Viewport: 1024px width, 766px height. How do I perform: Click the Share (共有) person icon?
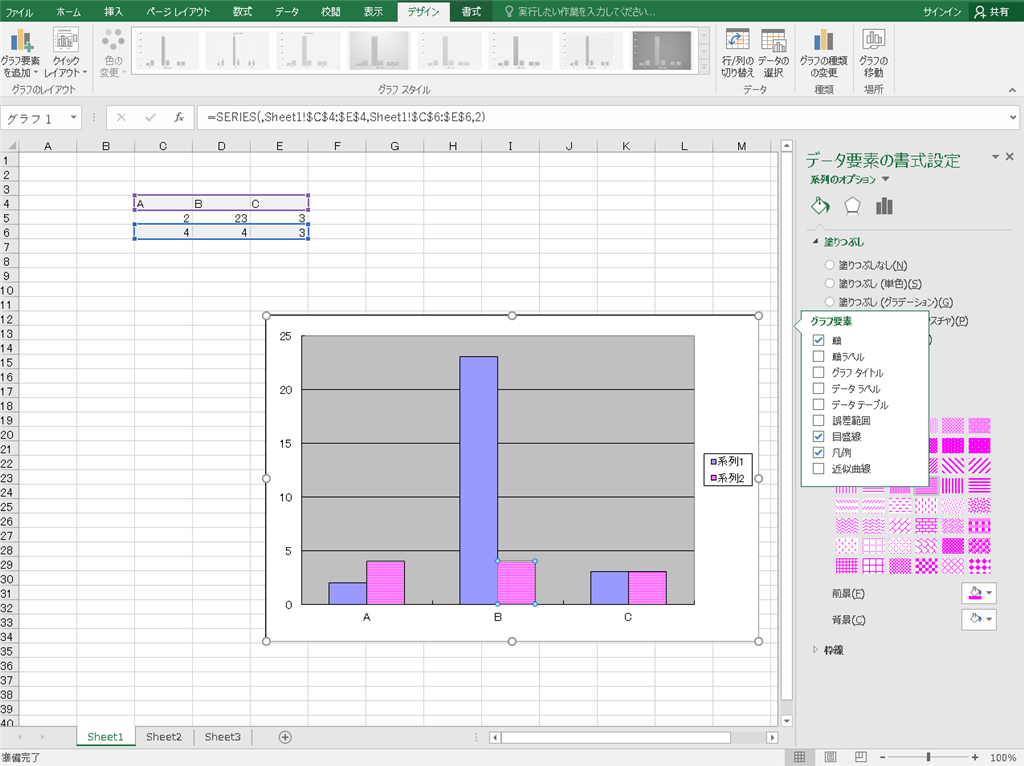(980, 12)
